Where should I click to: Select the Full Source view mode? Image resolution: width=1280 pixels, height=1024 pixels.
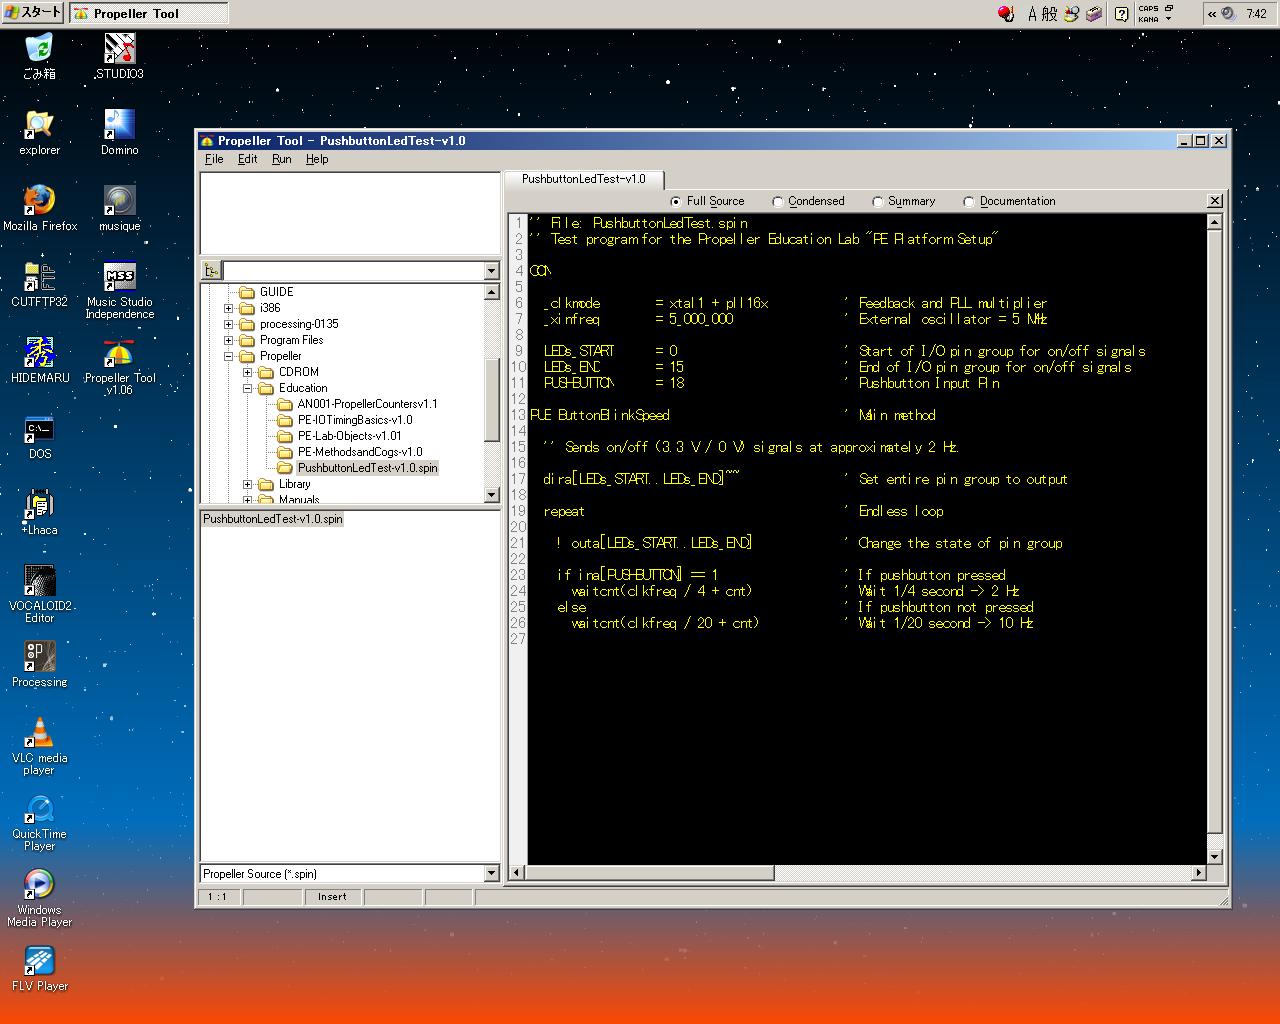676,202
